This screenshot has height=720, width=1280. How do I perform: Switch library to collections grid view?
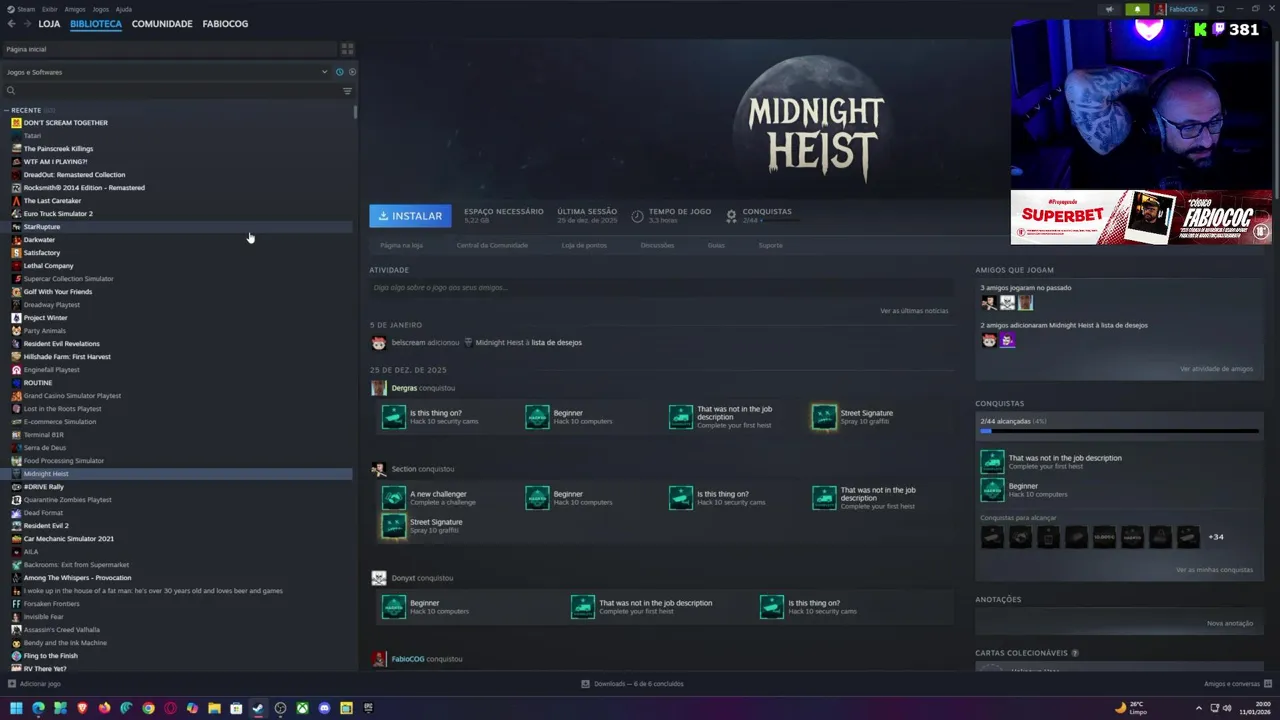[x=347, y=49]
